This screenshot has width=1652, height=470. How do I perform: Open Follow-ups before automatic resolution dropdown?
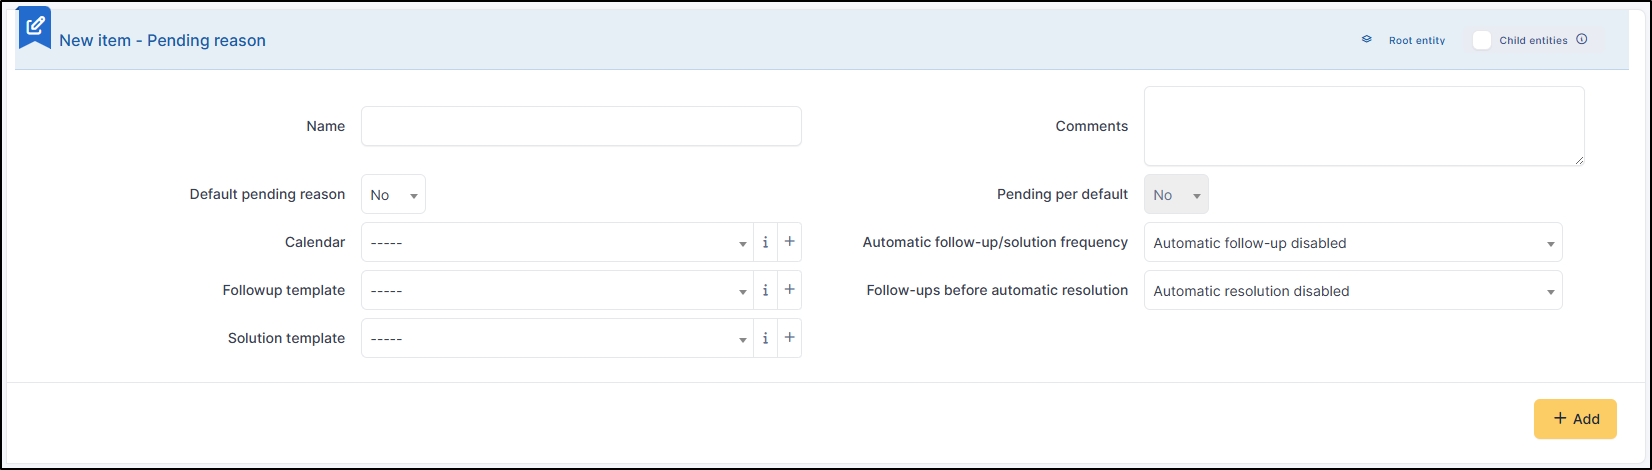pos(1352,291)
